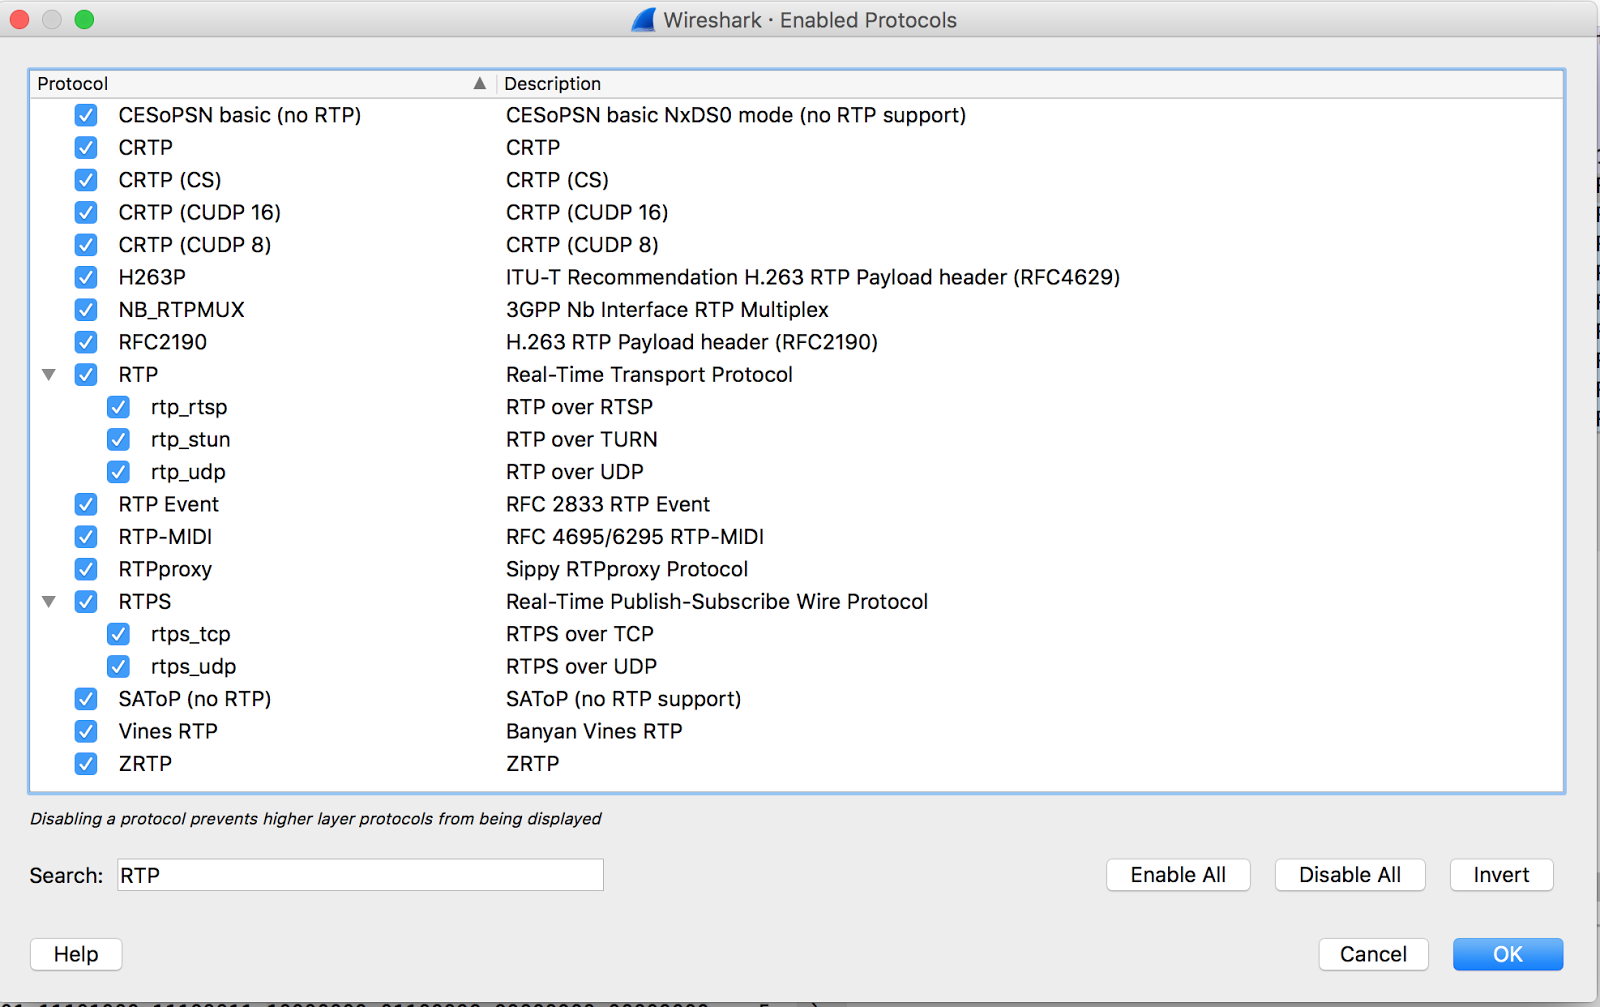This screenshot has width=1600, height=1007.
Task: Toggle the rtps_tcp checkbox
Action: 119,634
